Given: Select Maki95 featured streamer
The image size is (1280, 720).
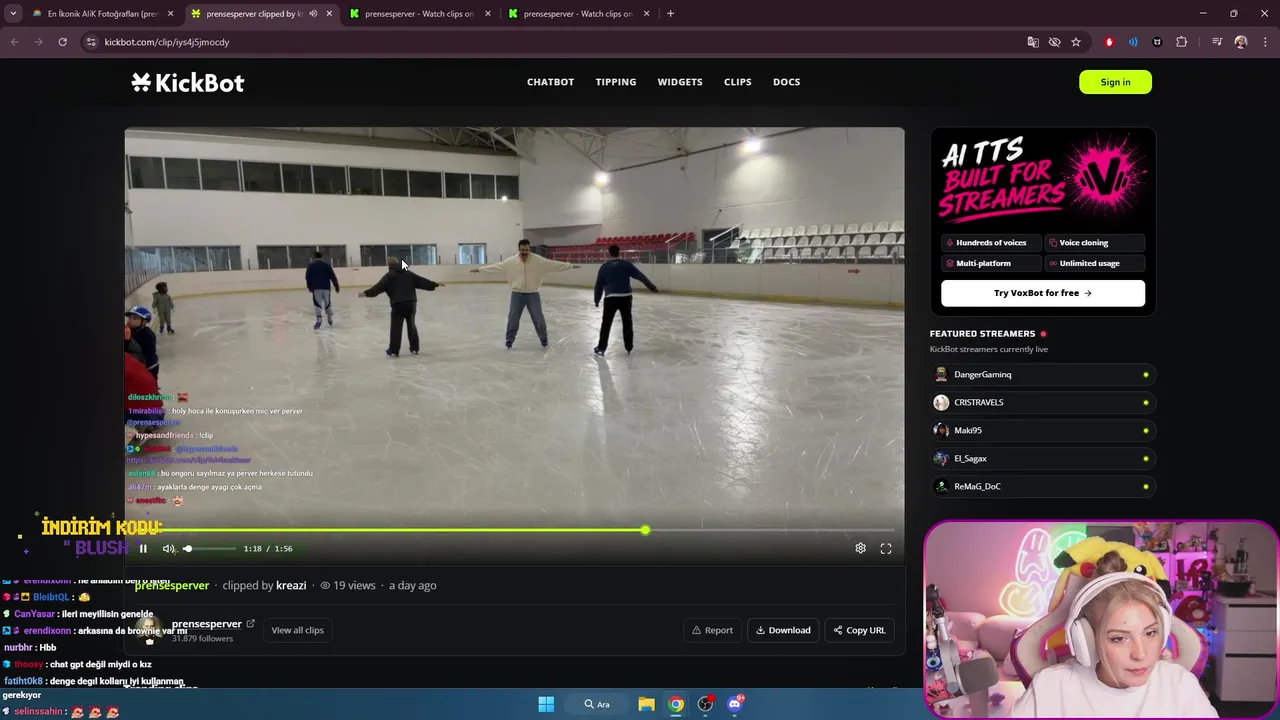Looking at the screenshot, I should tap(1043, 430).
